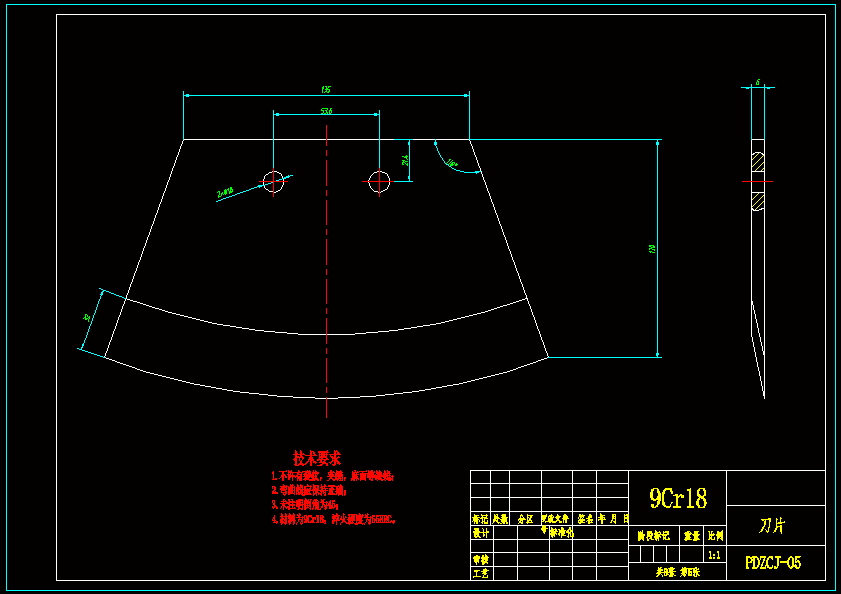Screen dimensions: 841x594
Task: Click the 审核 row label in title block
Action: (481, 559)
